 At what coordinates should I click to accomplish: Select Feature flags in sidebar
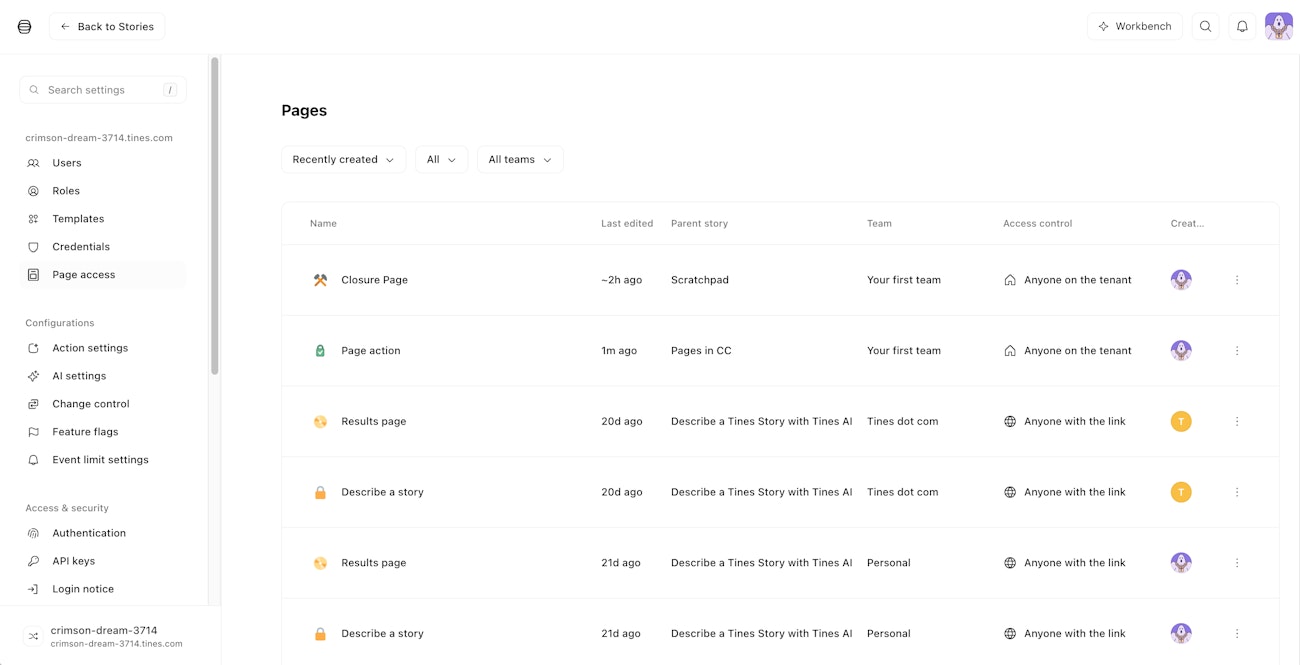coord(85,432)
